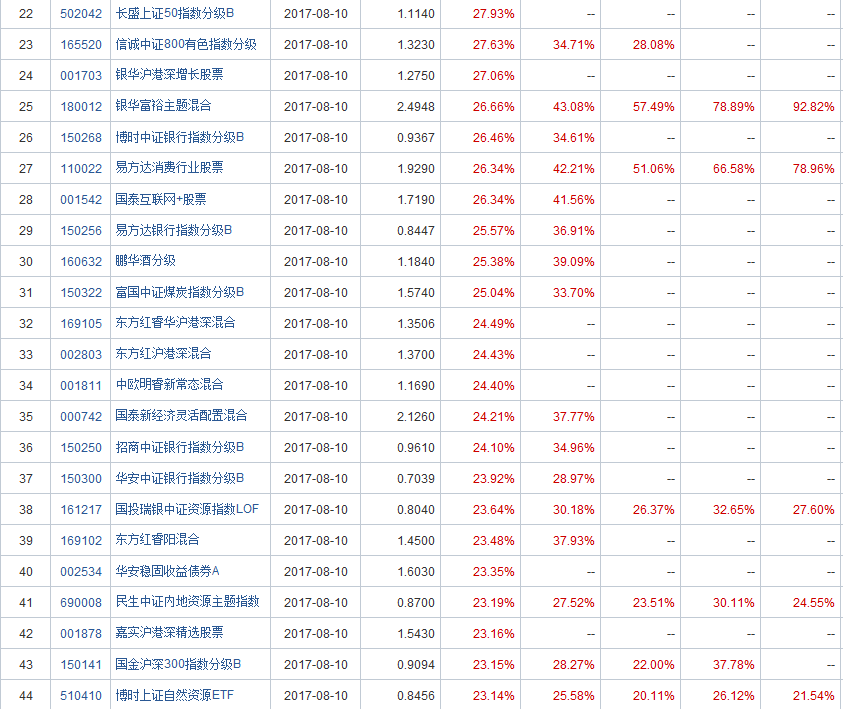Click fund code 150322

(81, 292)
